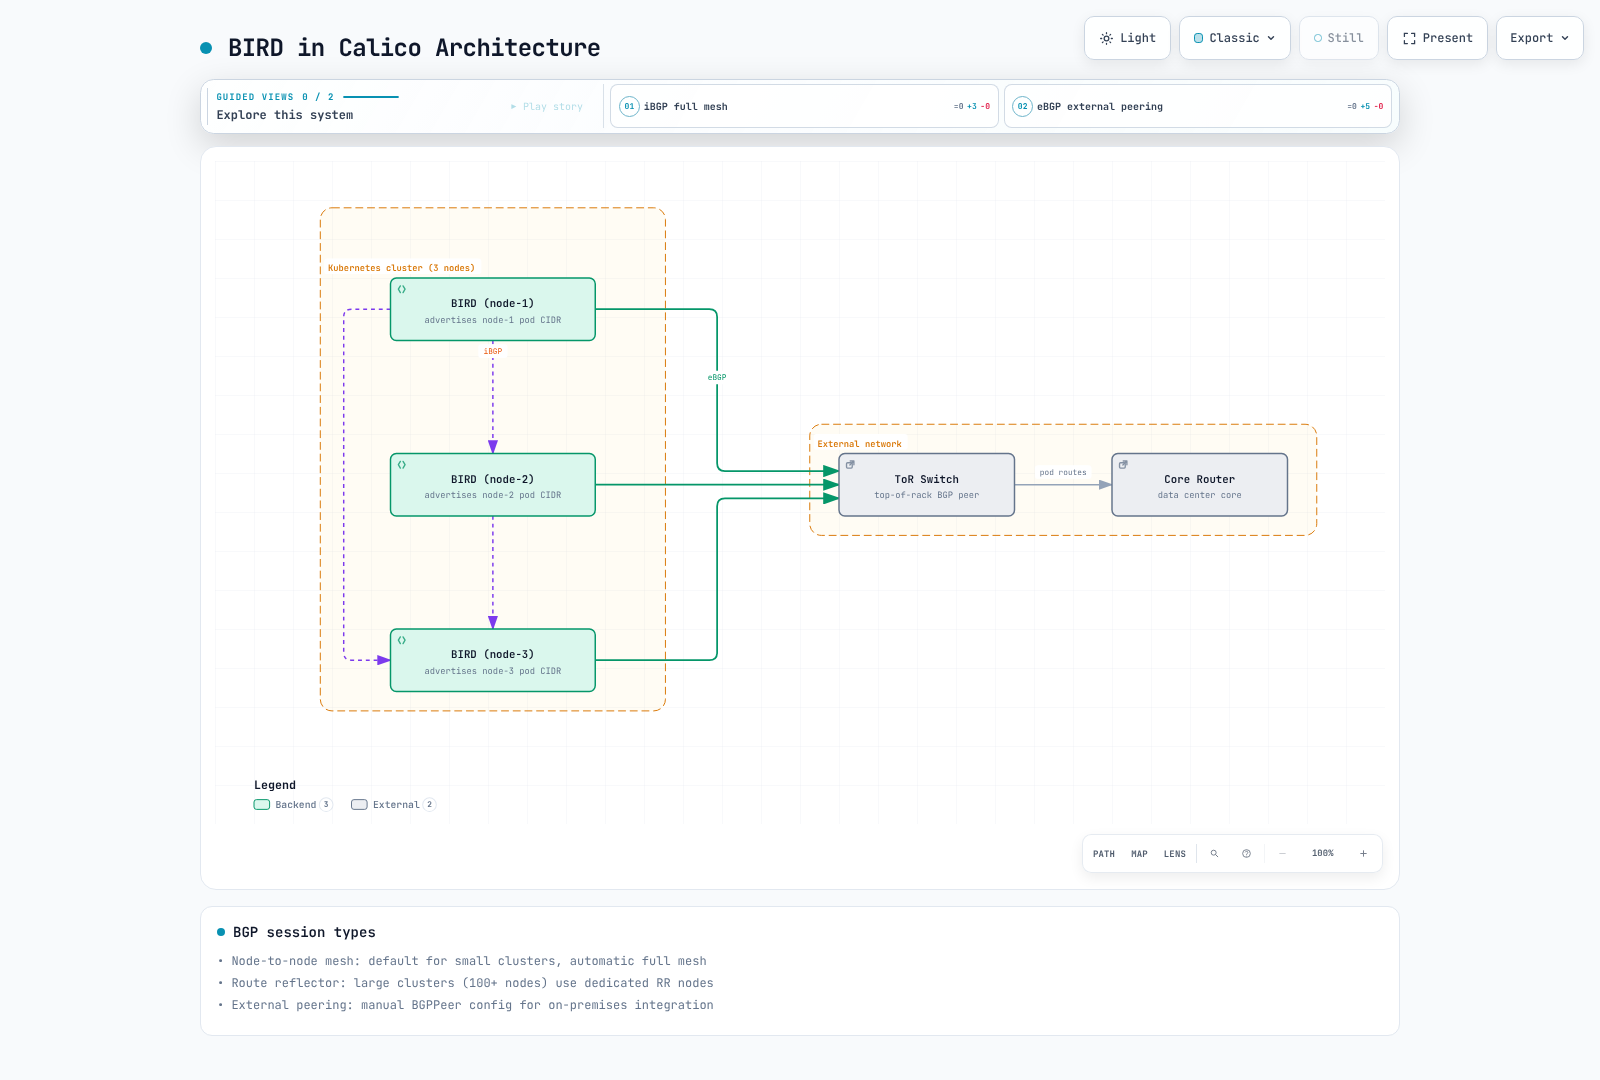Click the 100% zoom level
Viewport: 1600px width, 1080px height.
click(1323, 854)
